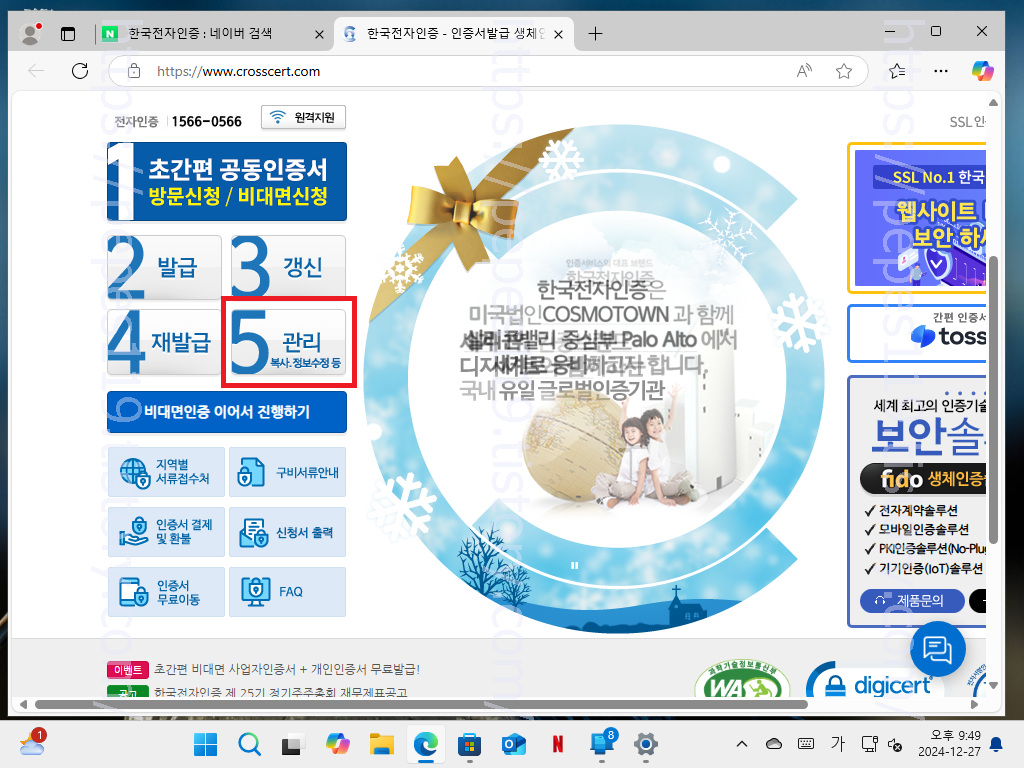Image resolution: width=1024 pixels, height=768 pixels.
Task: Open 인증서 무료이동 tile
Action: pos(166,592)
